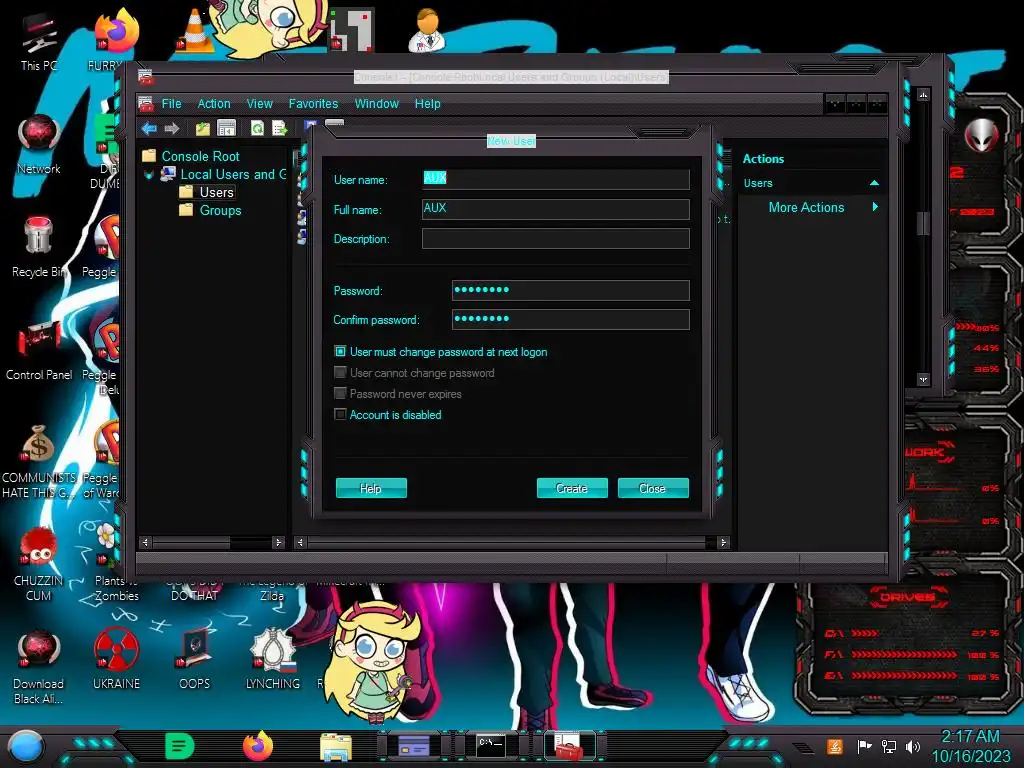
Task: Launch Firefox from the taskbar
Action: click(258, 746)
